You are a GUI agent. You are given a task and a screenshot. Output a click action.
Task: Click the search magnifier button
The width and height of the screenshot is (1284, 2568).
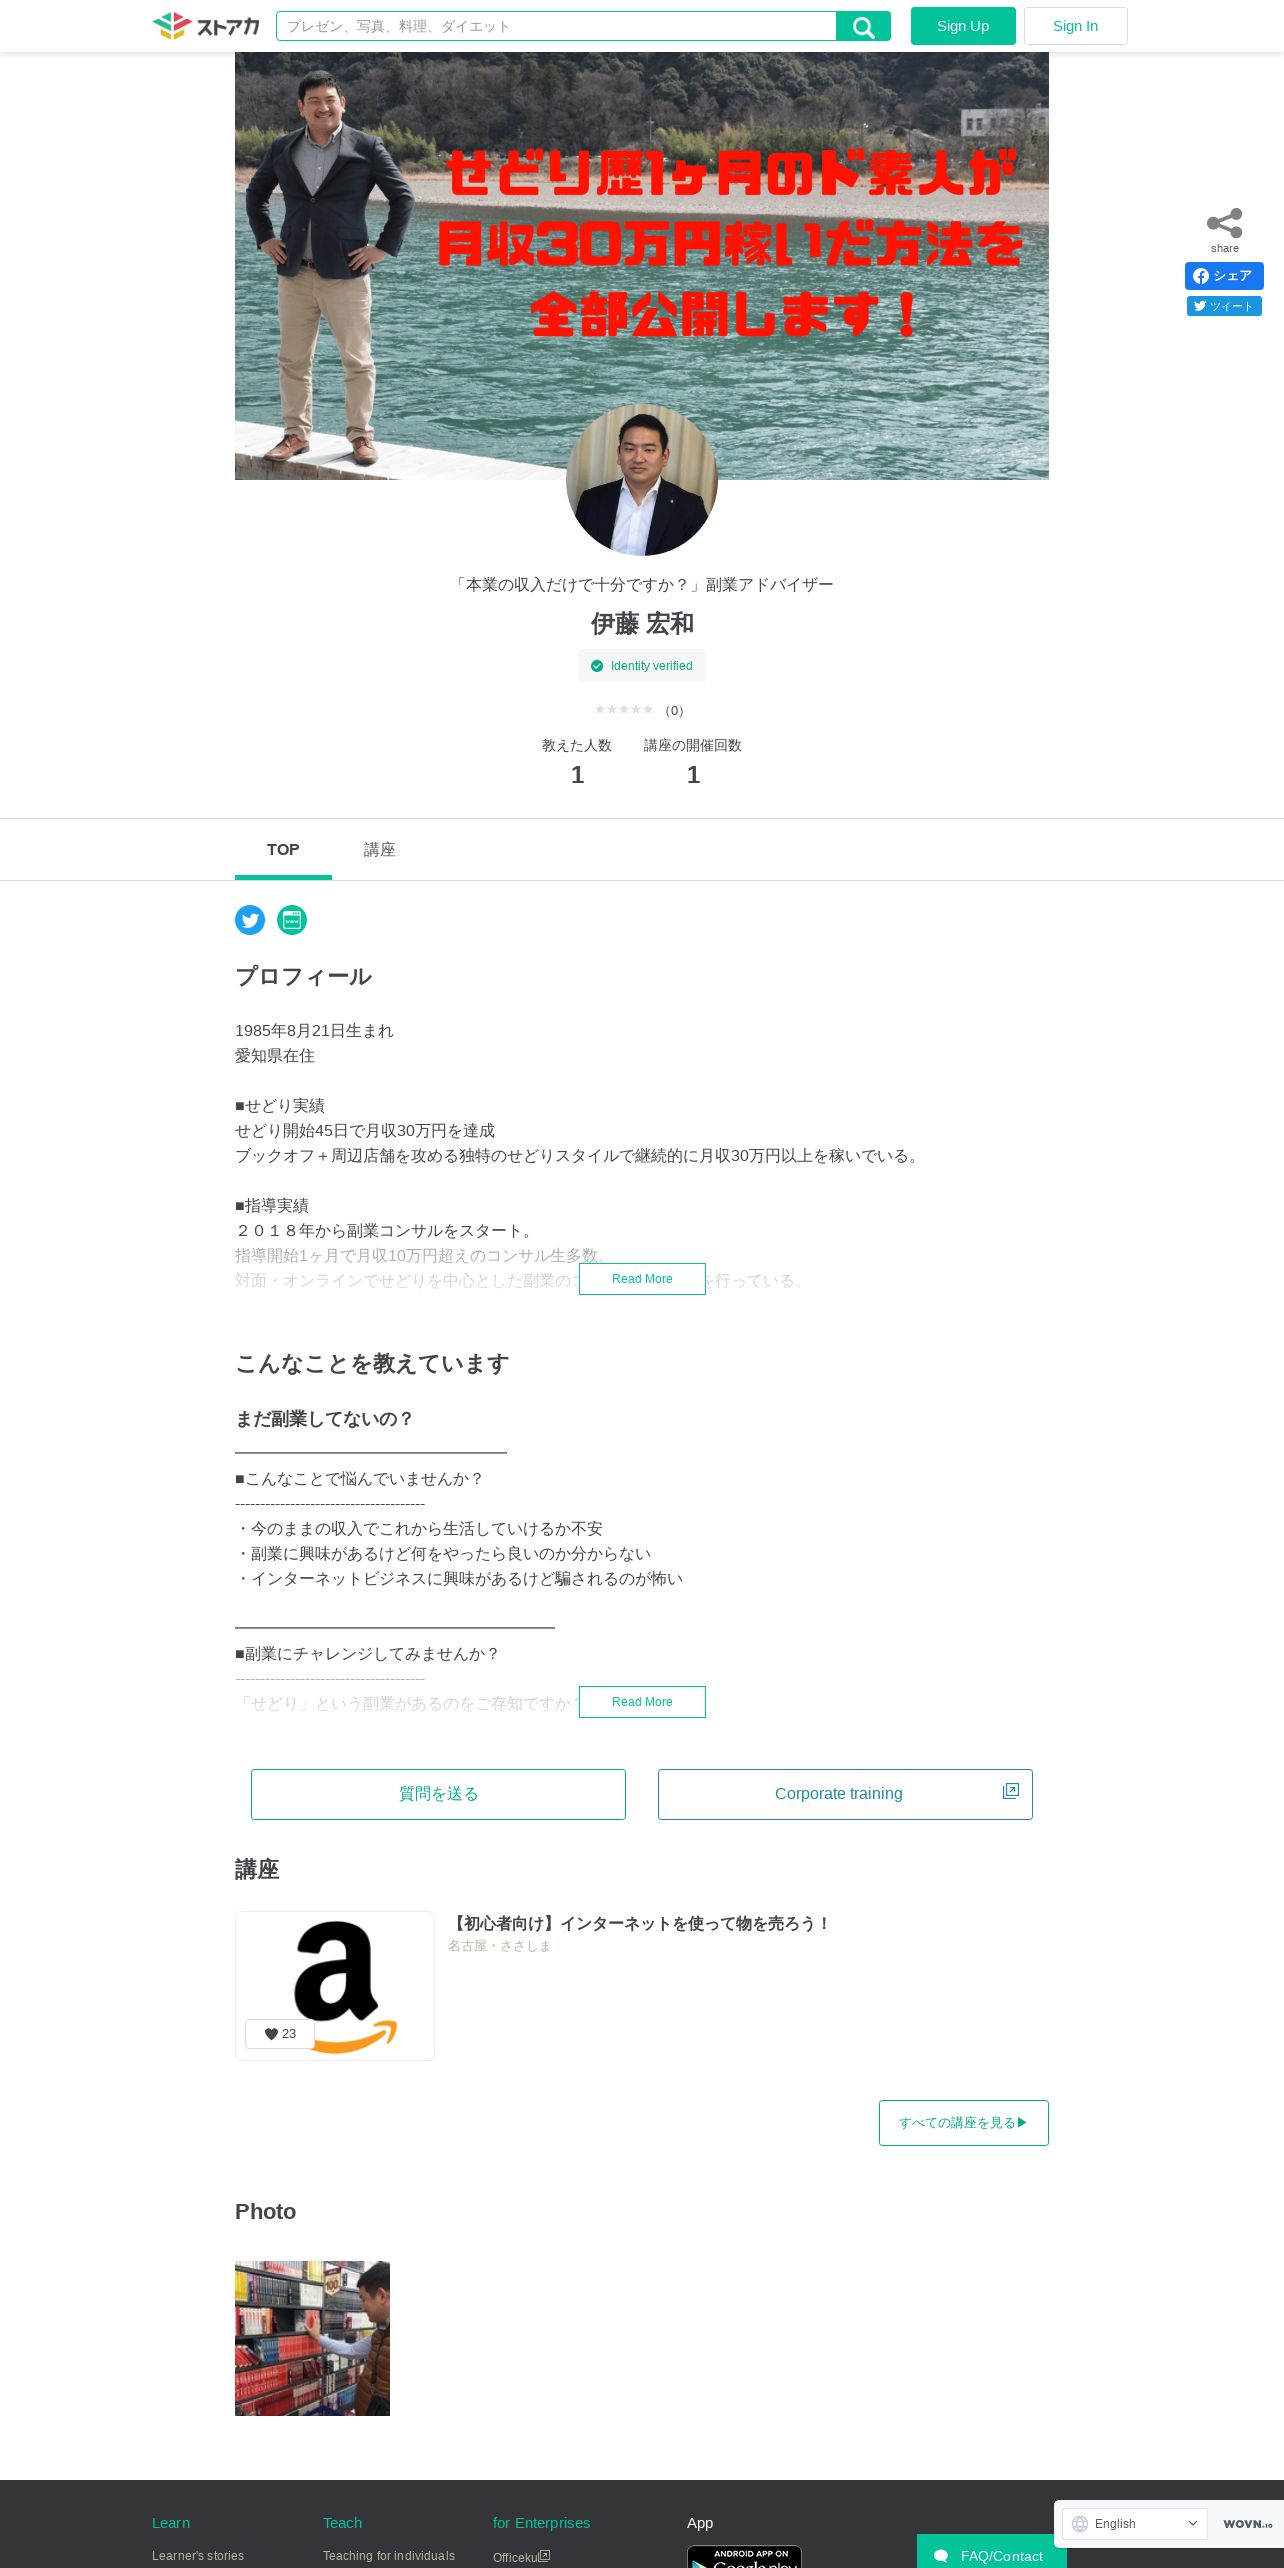863,27
